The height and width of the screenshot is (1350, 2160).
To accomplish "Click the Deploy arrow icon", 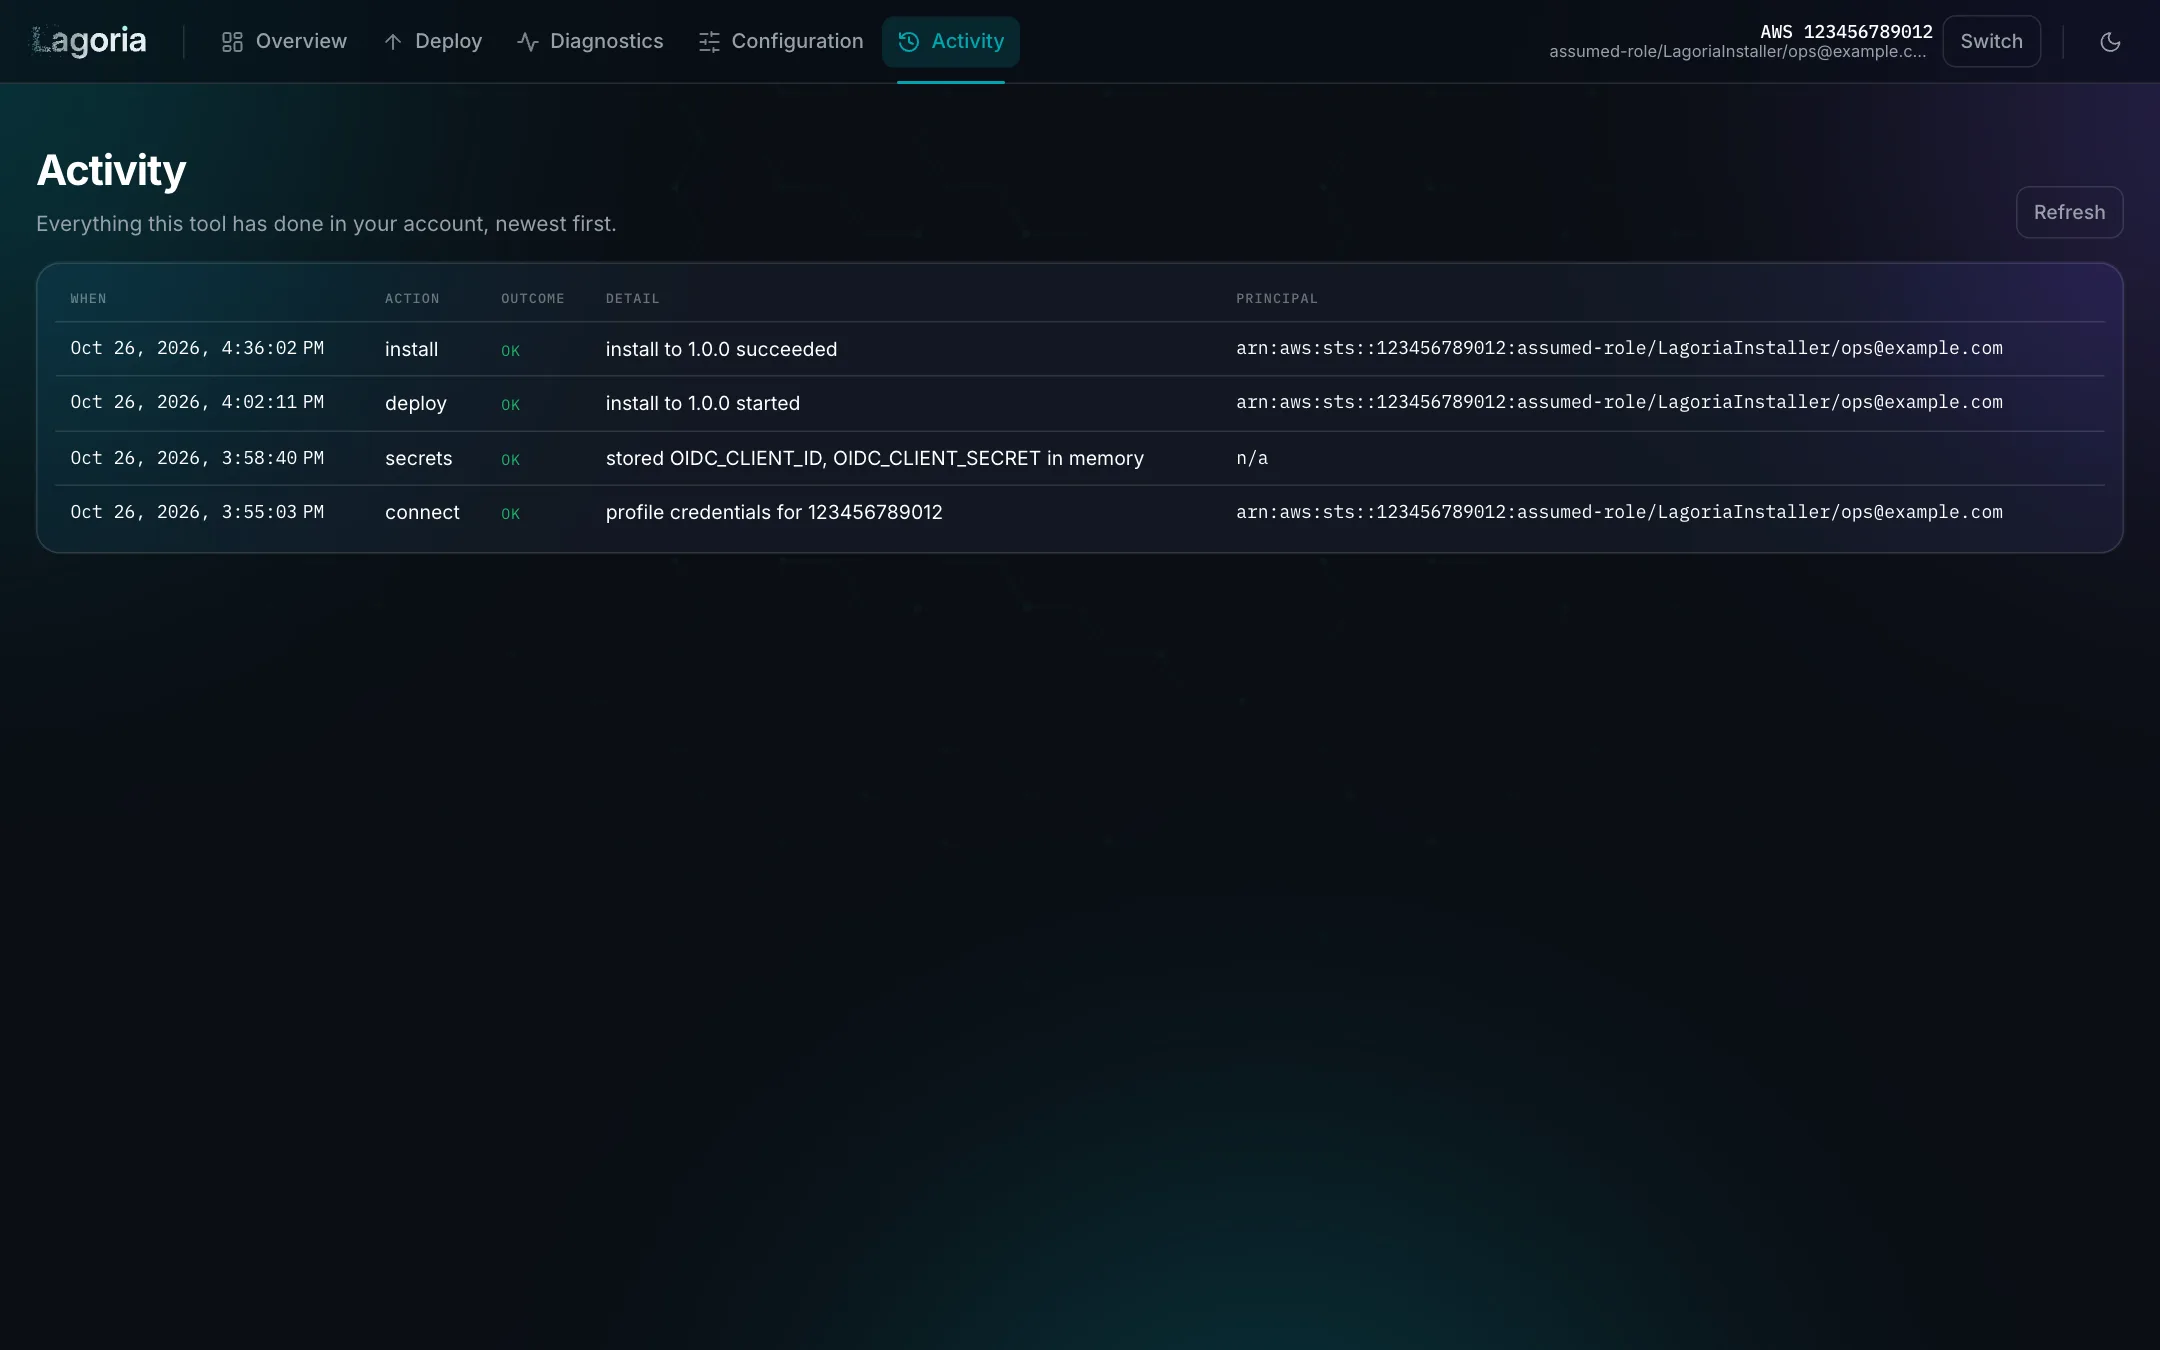I will point(393,42).
